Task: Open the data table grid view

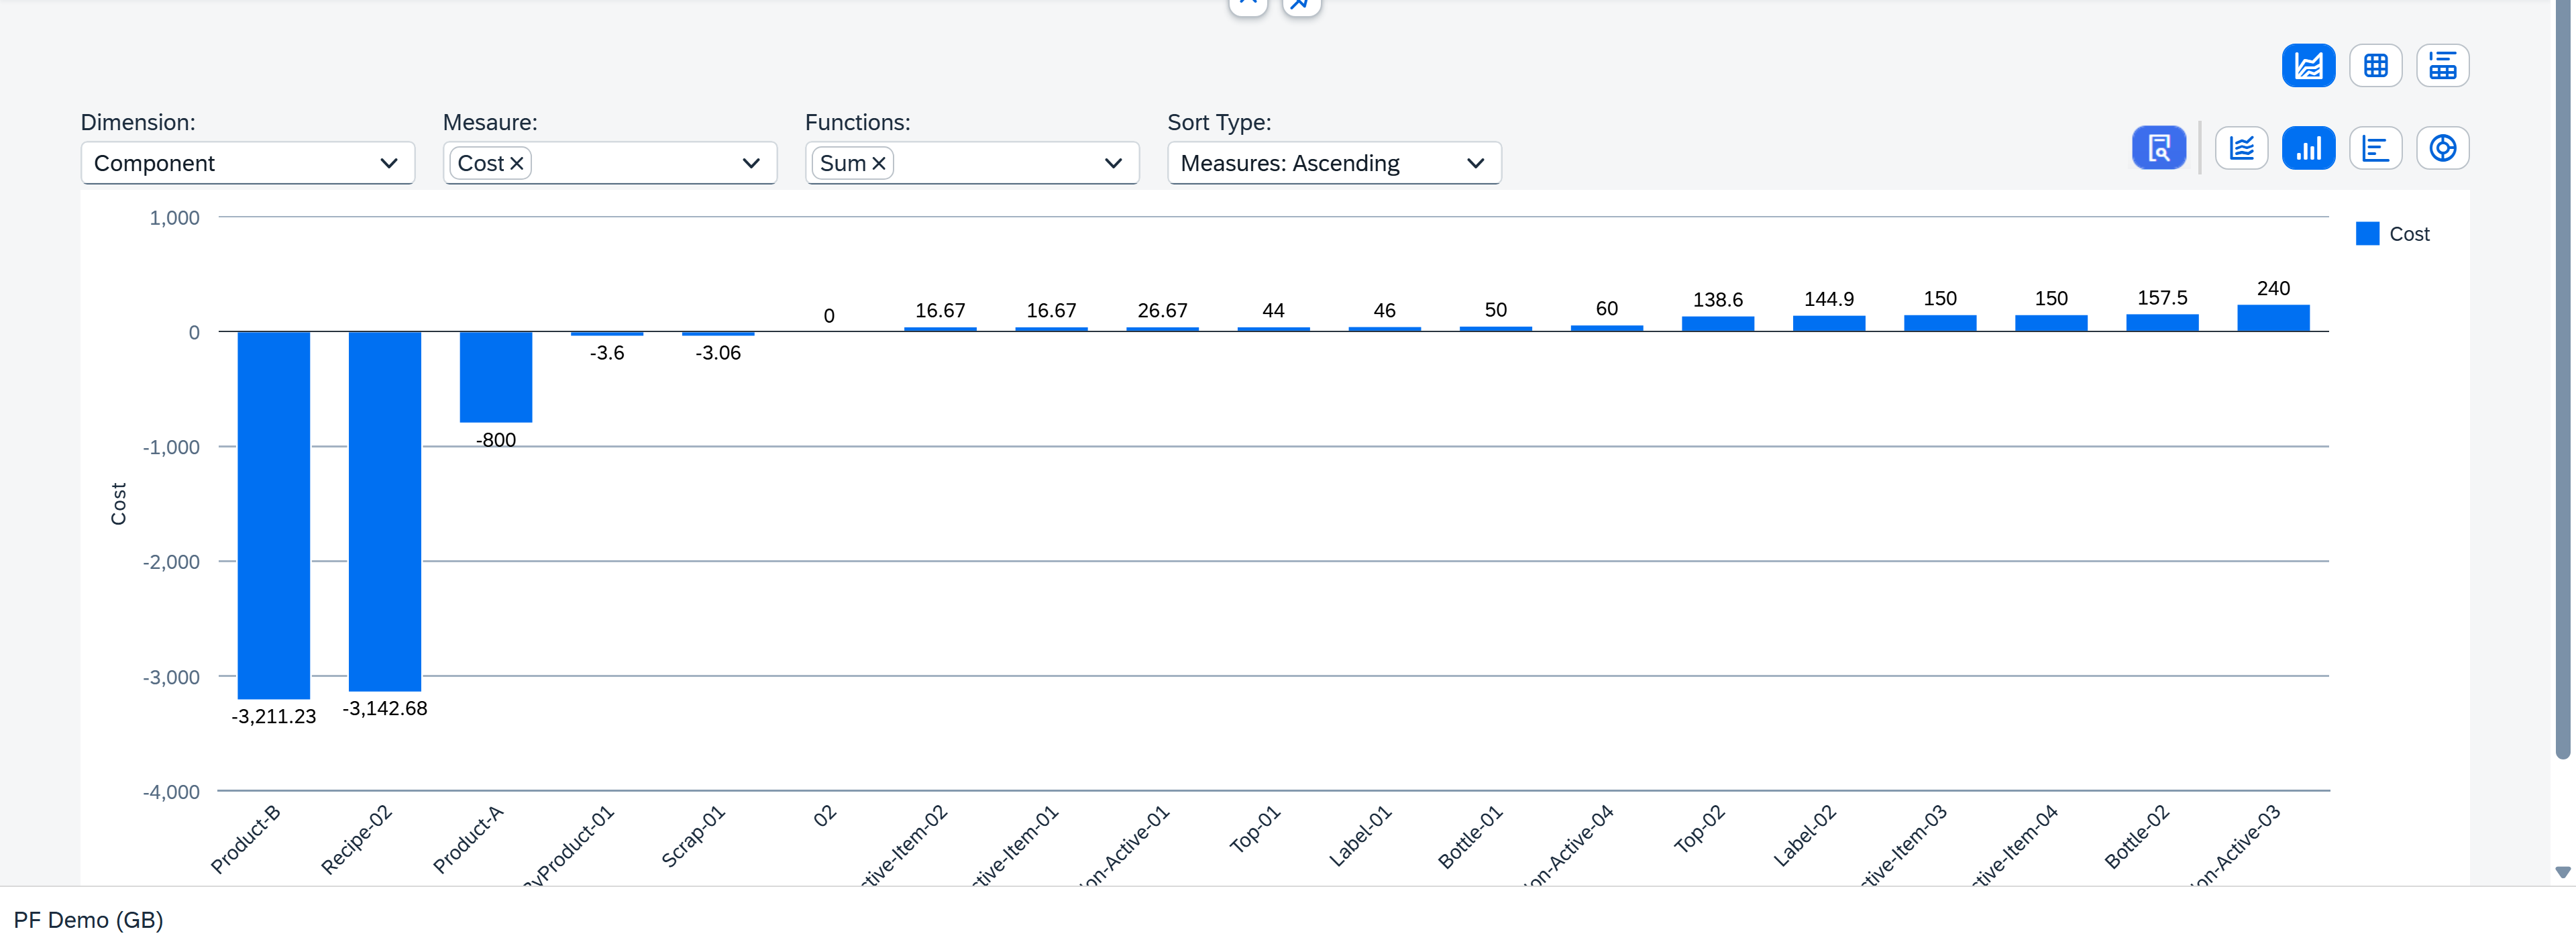Action: pyautogui.click(x=2376, y=65)
